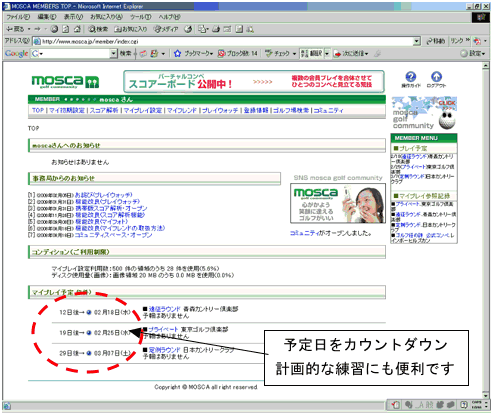Click the History toolbar icon

pyautogui.click(x=188, y=29)
